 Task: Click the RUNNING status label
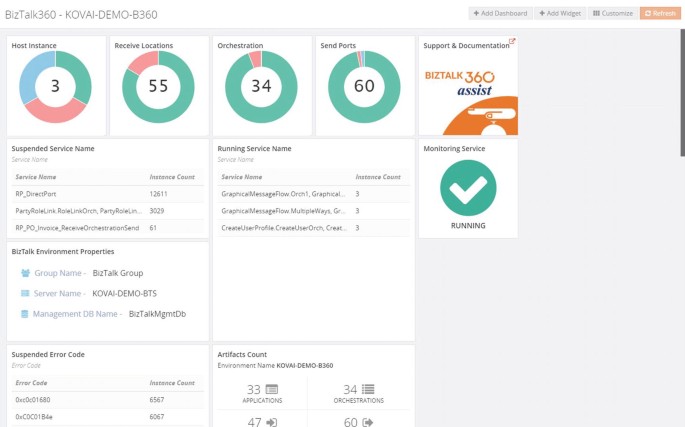pyautogui.click(x=468, y=226)
